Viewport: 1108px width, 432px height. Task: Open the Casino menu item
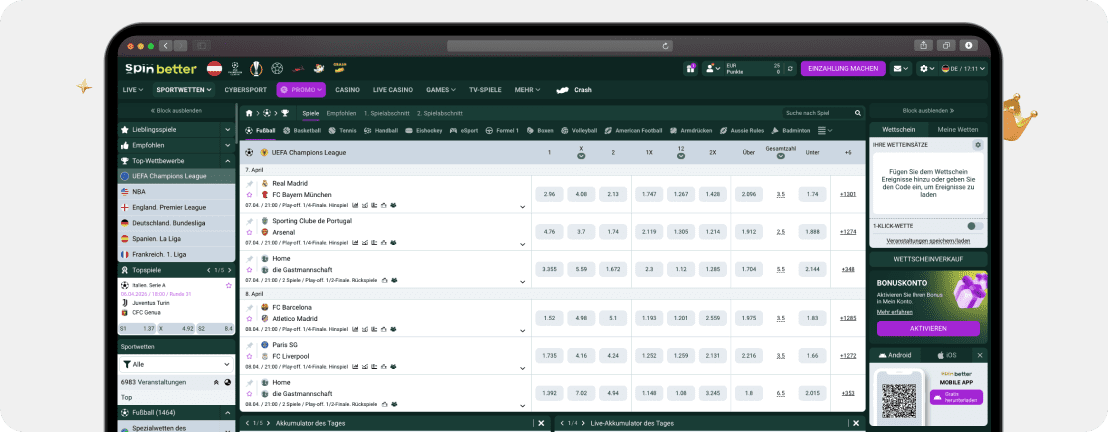[x=347, y=89]
